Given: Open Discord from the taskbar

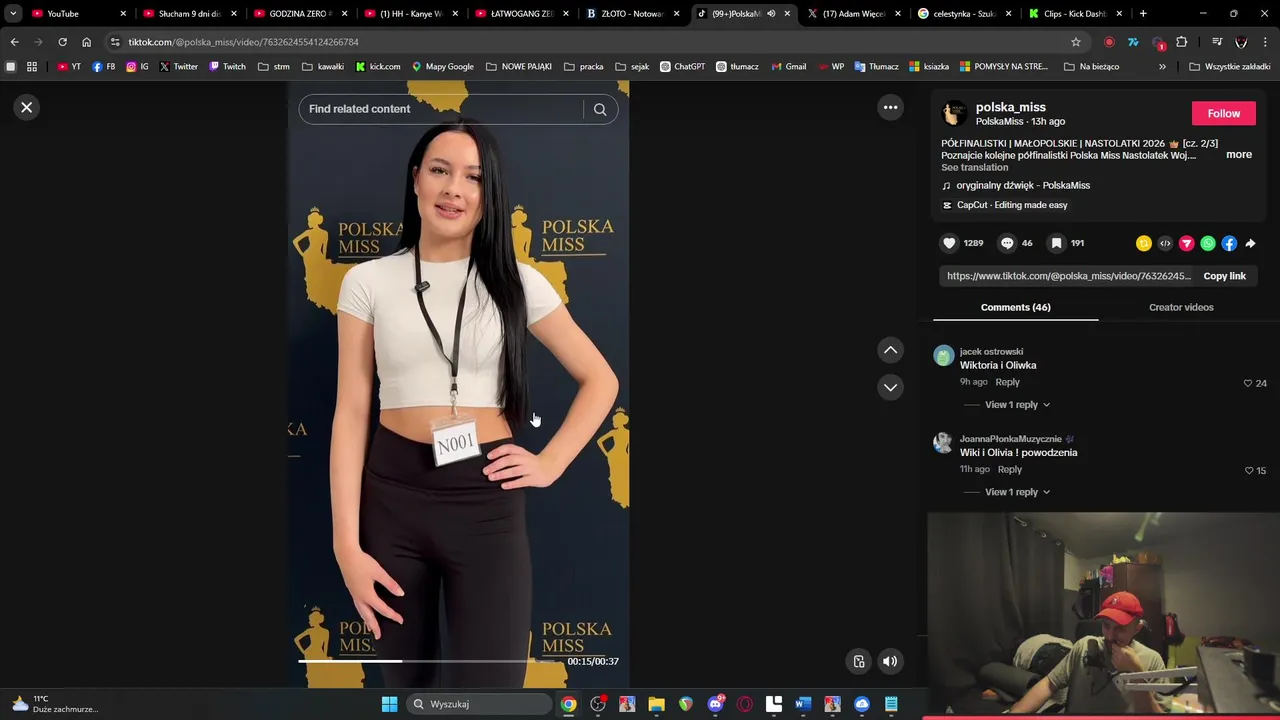Looking at the screenshot, I should point(715,704).
